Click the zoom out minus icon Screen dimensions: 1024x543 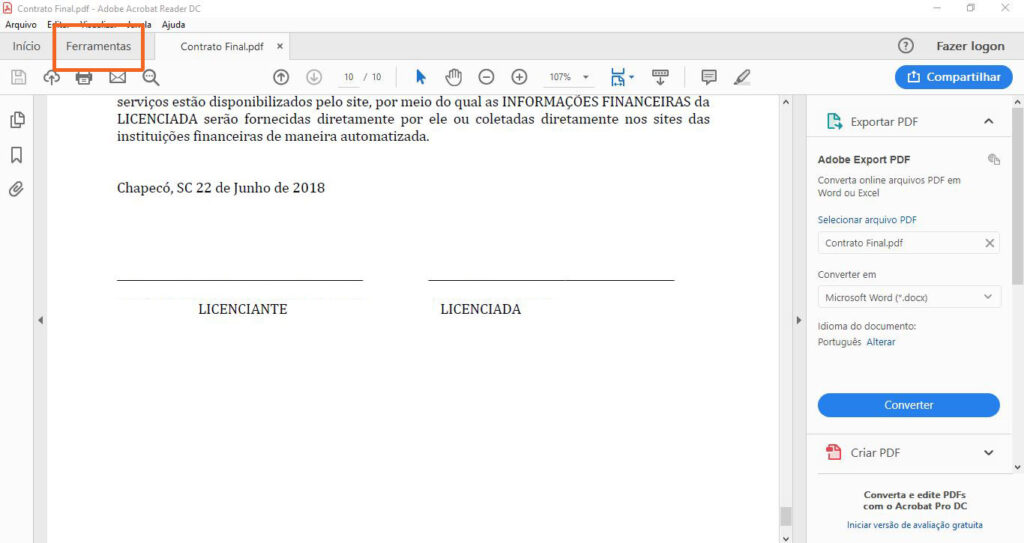coord(486,77)
